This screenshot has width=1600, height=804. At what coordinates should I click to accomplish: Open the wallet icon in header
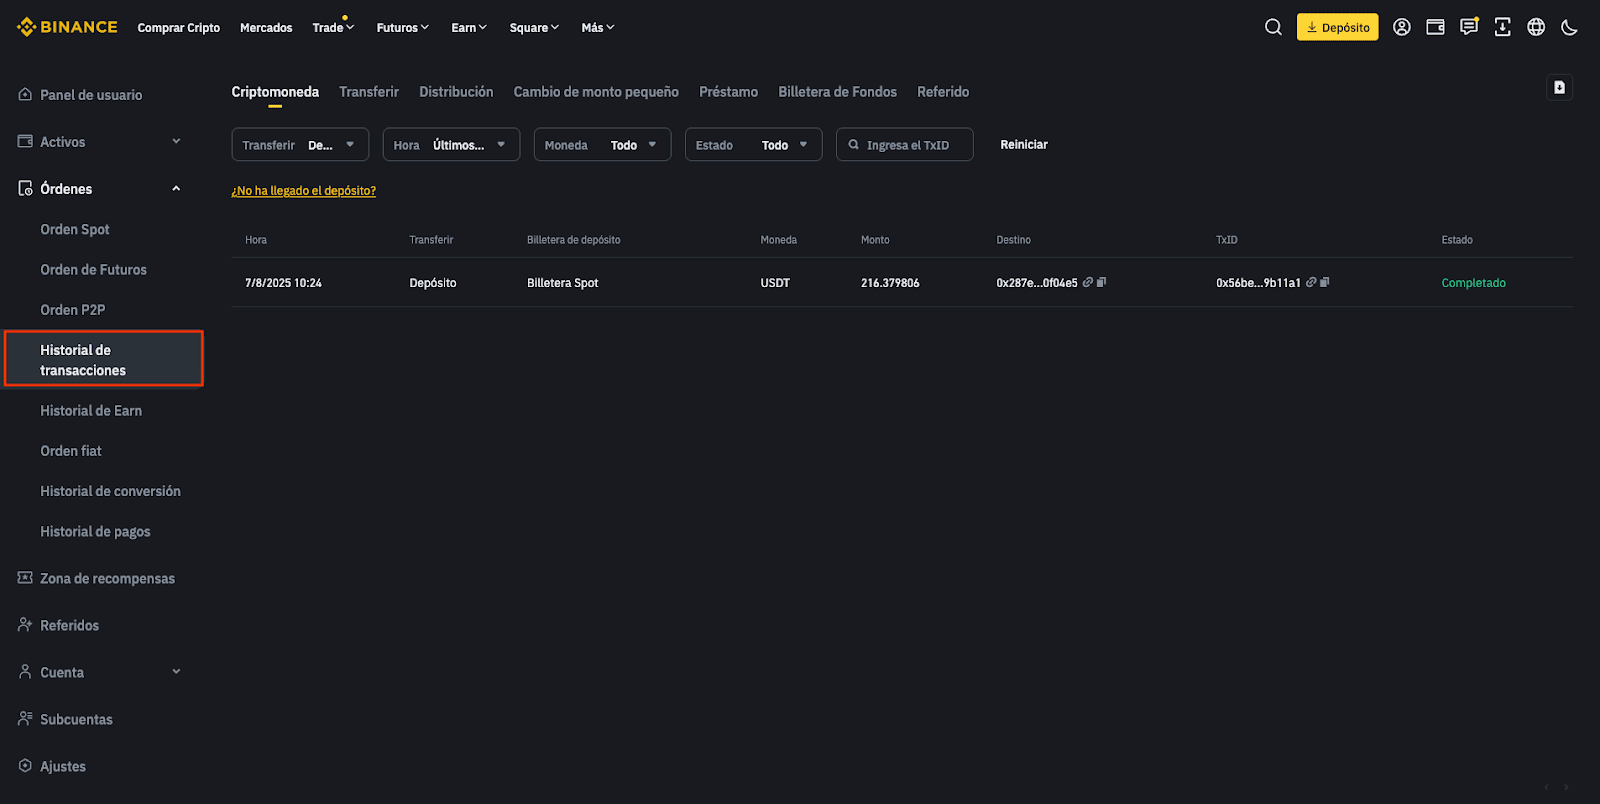1435,27
